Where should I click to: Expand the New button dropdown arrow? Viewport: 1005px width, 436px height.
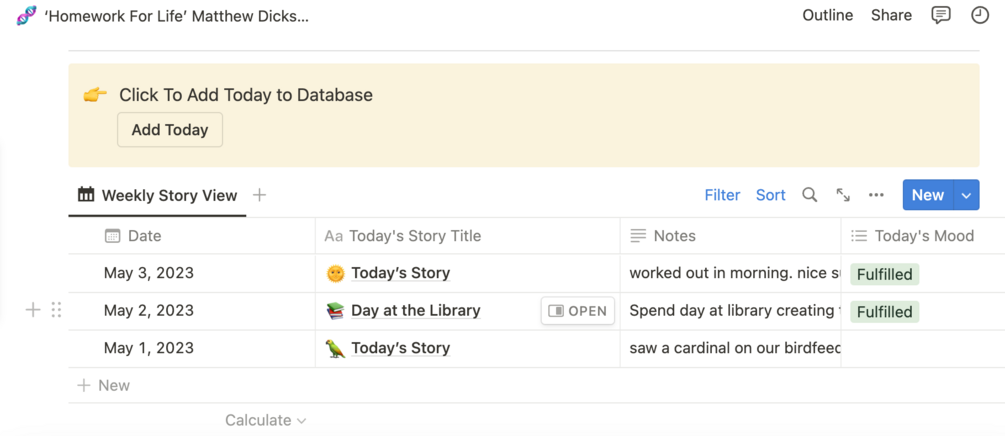pyautogui.click(x=966, y=195)
